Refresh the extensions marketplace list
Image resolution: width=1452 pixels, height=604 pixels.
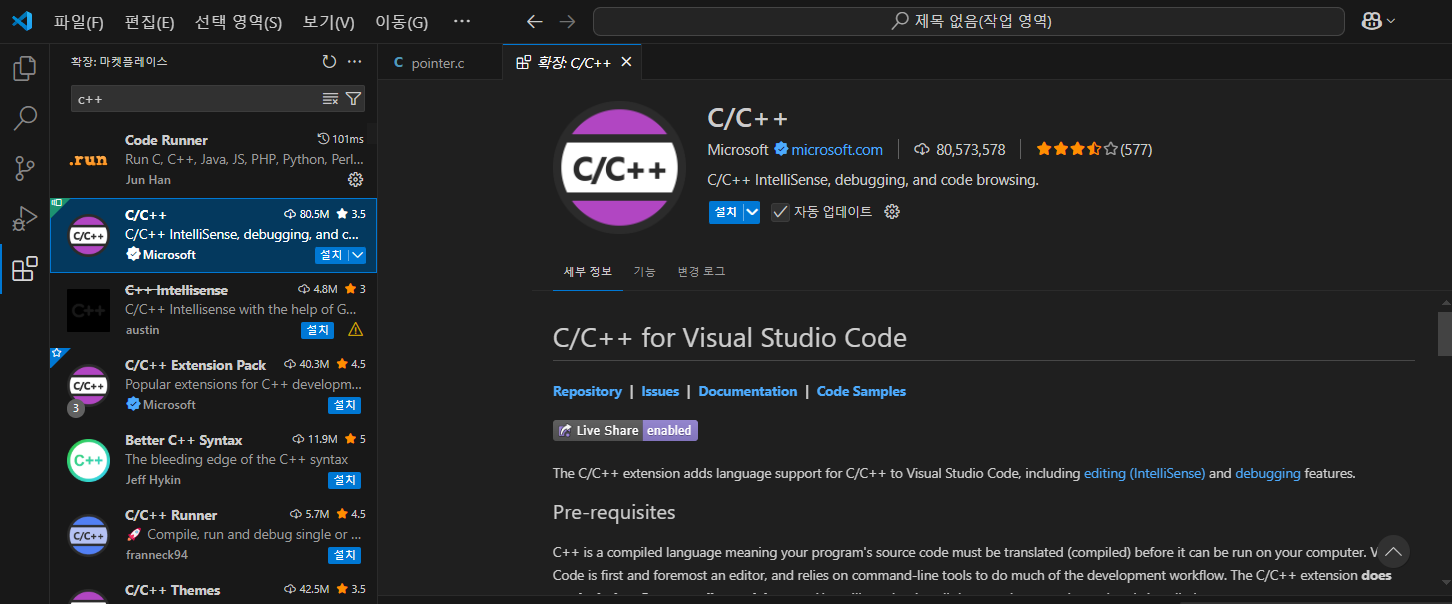329,62
